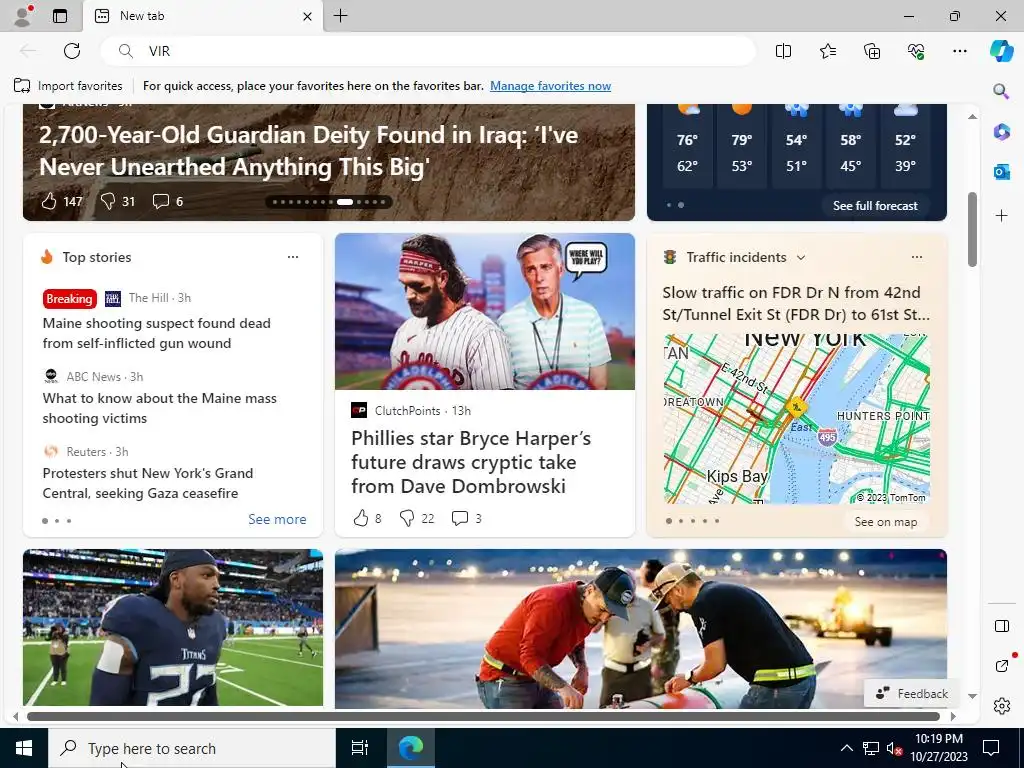Open the Manage favorites now link
The width and height of the screenshot is (1024, 768).
(x=551, y=86)
